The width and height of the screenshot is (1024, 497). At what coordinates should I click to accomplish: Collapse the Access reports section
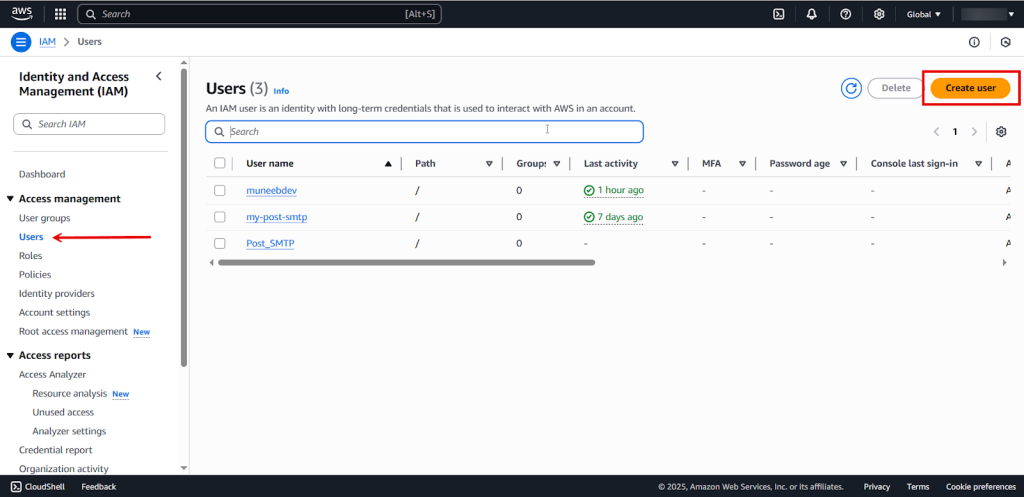coord(10,356)
